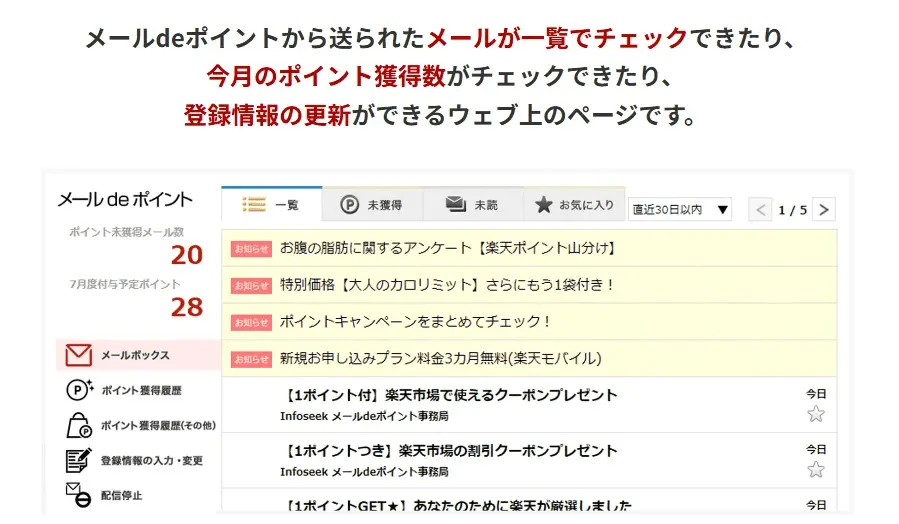Favorite the 楽天市場の割引クーポンプレゼント email

tap(816, 470)
